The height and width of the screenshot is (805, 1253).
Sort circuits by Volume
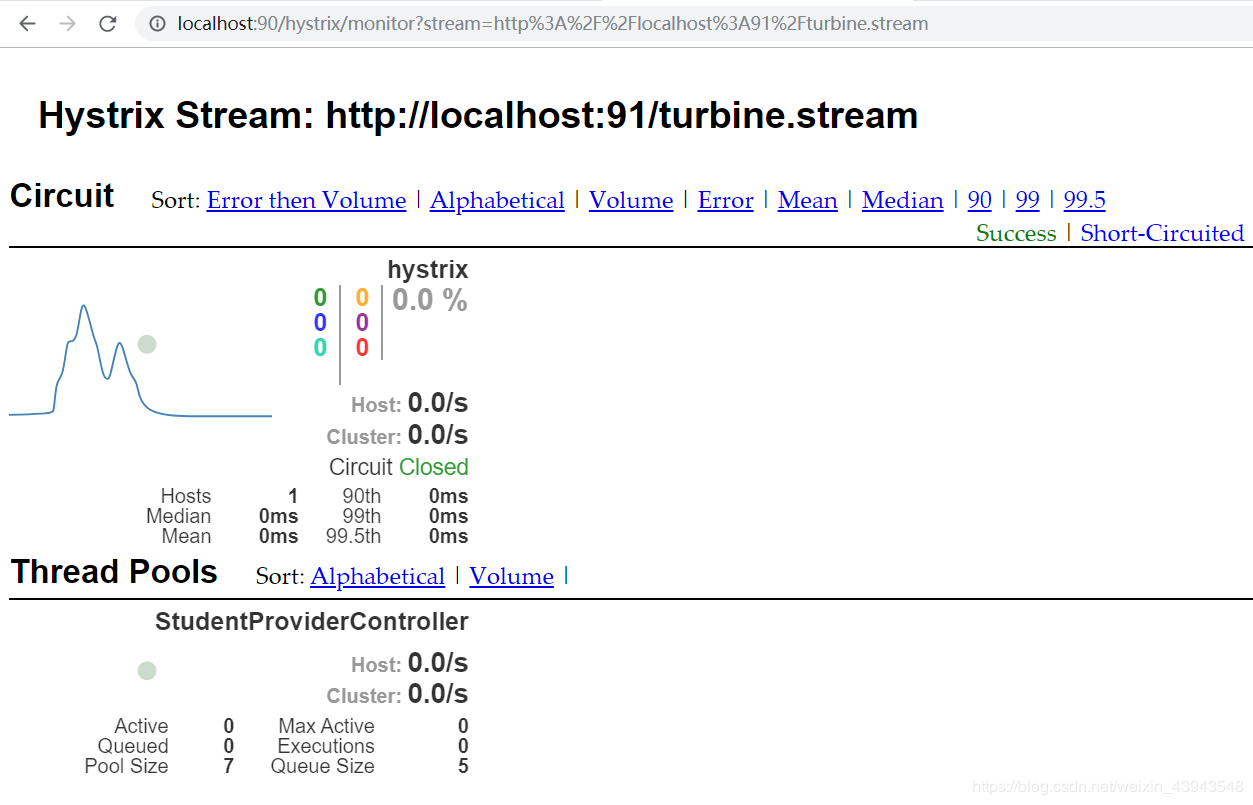click(x=631, y=201)
